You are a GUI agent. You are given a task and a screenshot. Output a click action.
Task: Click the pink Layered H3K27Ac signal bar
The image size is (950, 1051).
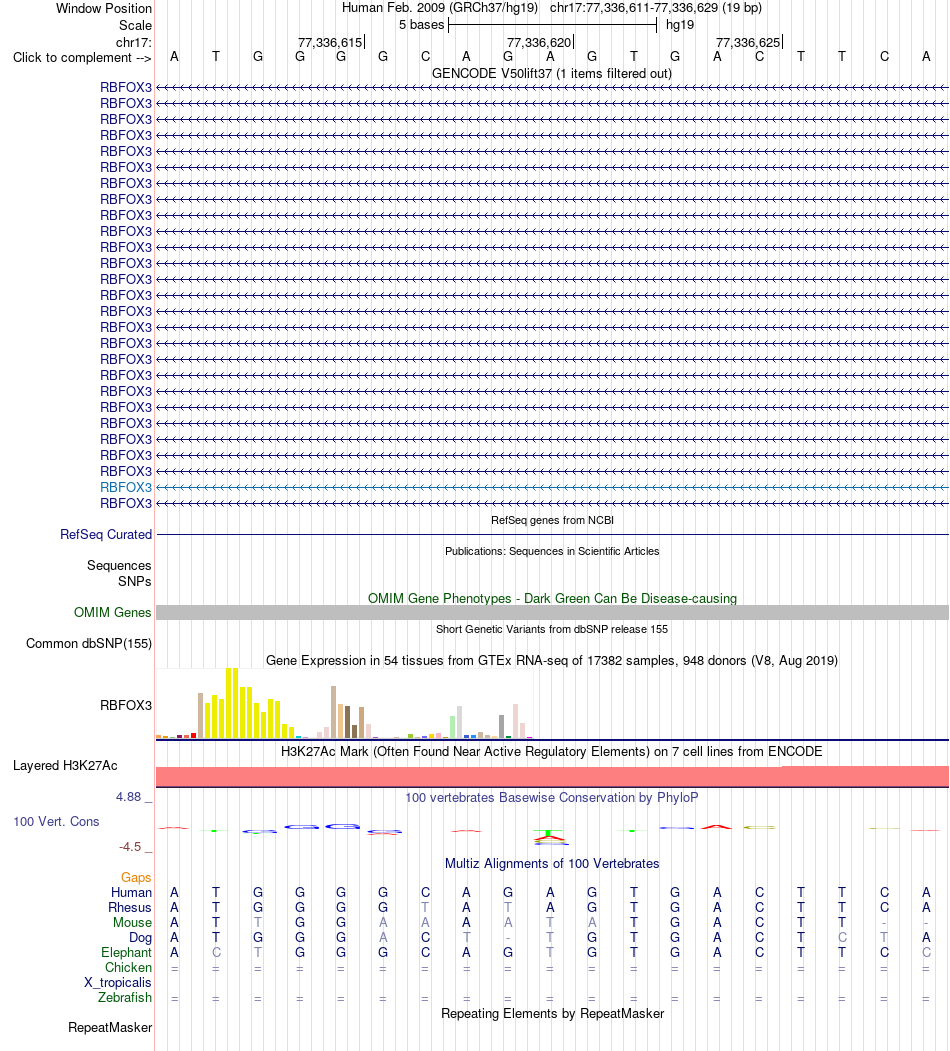pyautogui.click(x=552, y=776)
